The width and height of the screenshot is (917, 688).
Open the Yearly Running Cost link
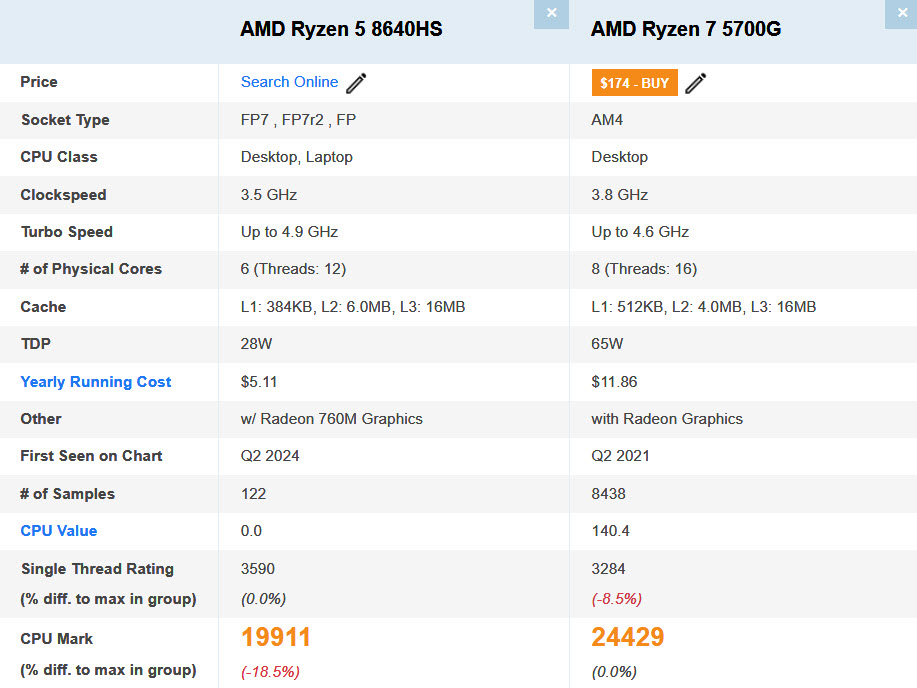click(96, 382)
